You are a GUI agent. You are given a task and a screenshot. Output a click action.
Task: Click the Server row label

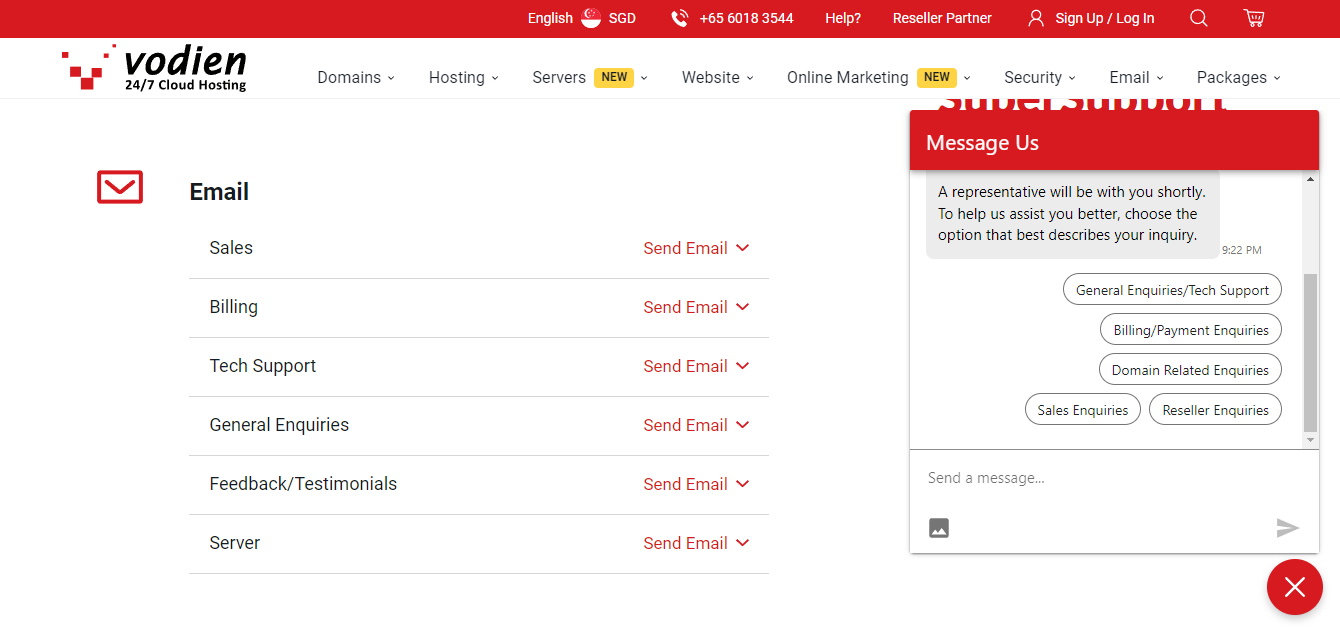click(235, 543)
